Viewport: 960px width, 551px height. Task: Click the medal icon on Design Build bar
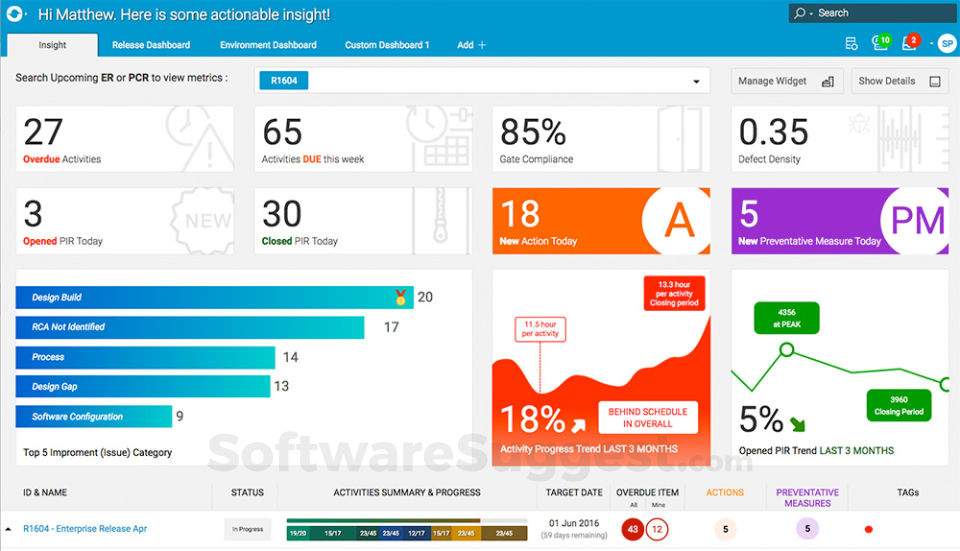[401, 297]
